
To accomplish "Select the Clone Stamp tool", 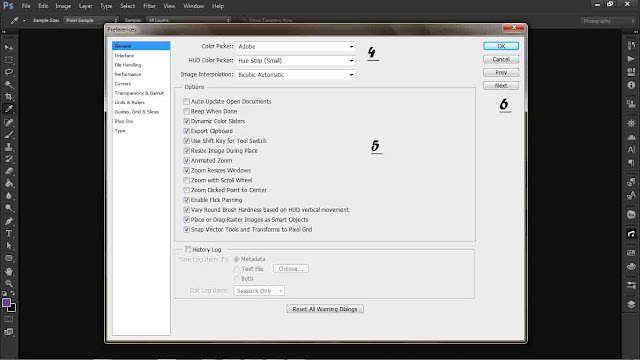I will coord(9,147).
